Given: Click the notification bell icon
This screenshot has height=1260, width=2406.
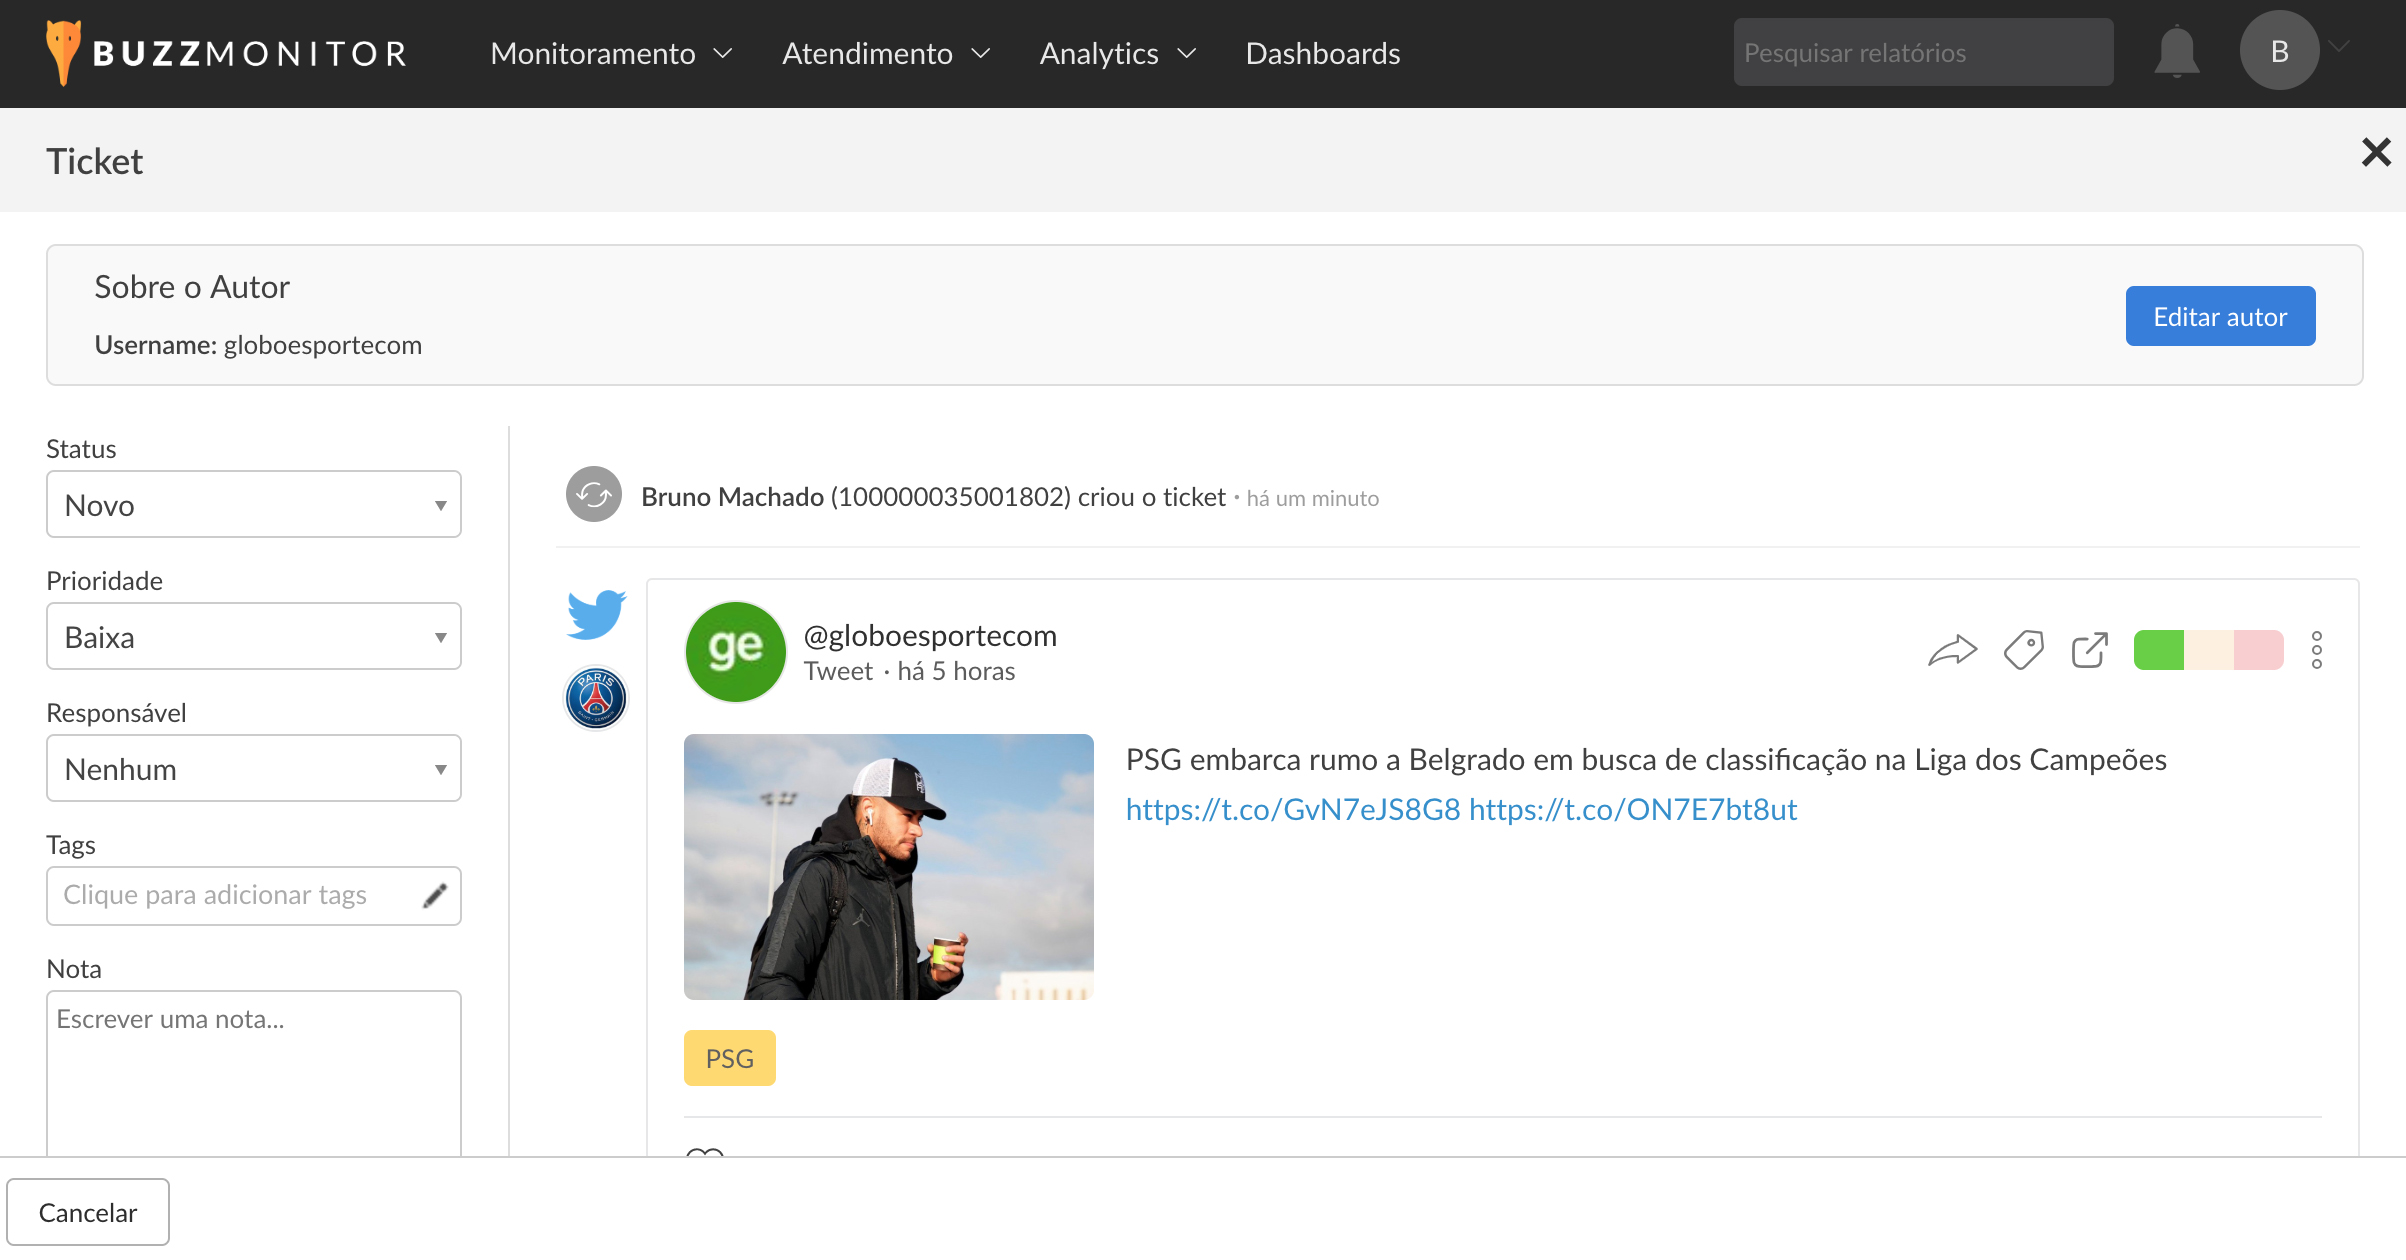Looking at the screenshot, I should point(2176,53).
